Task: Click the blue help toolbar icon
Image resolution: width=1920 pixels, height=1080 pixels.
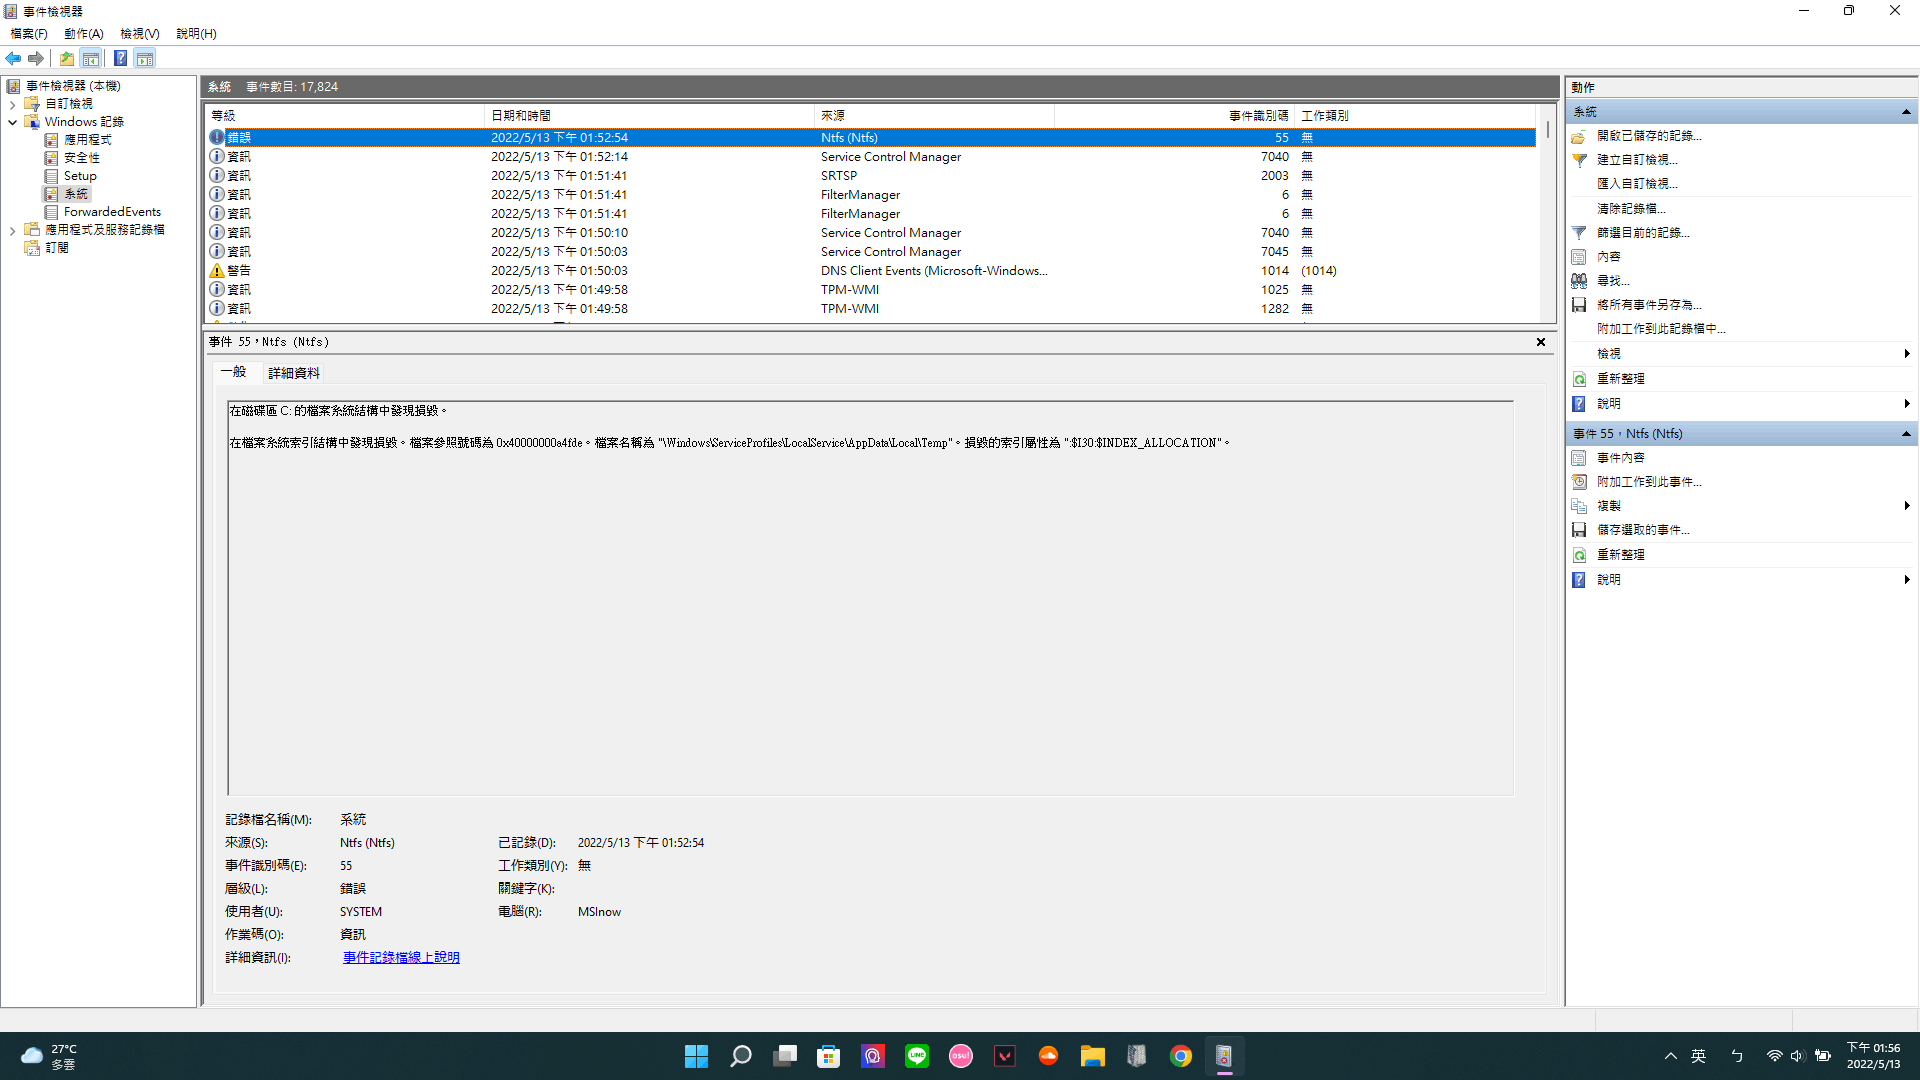Action: pos(120,58)
